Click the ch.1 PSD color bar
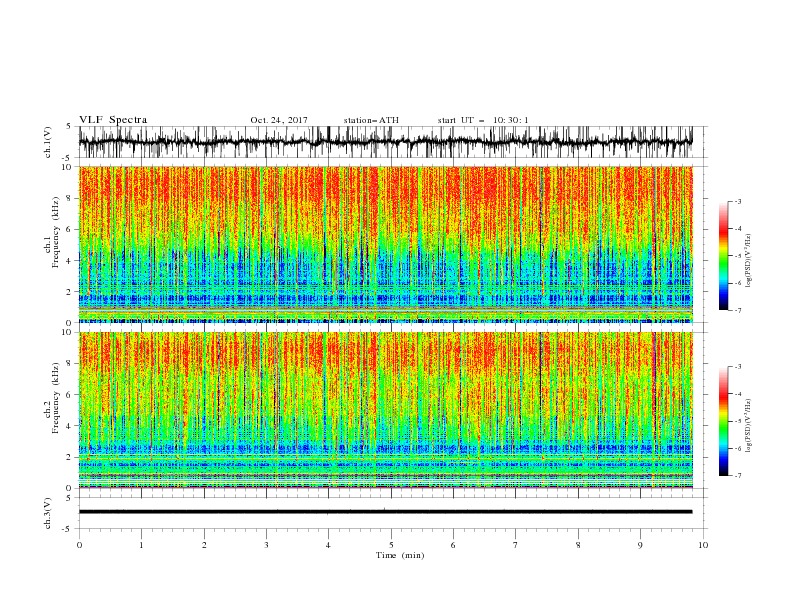The width and height of the screenshot is (792, 612). click(x=723, y=256)
